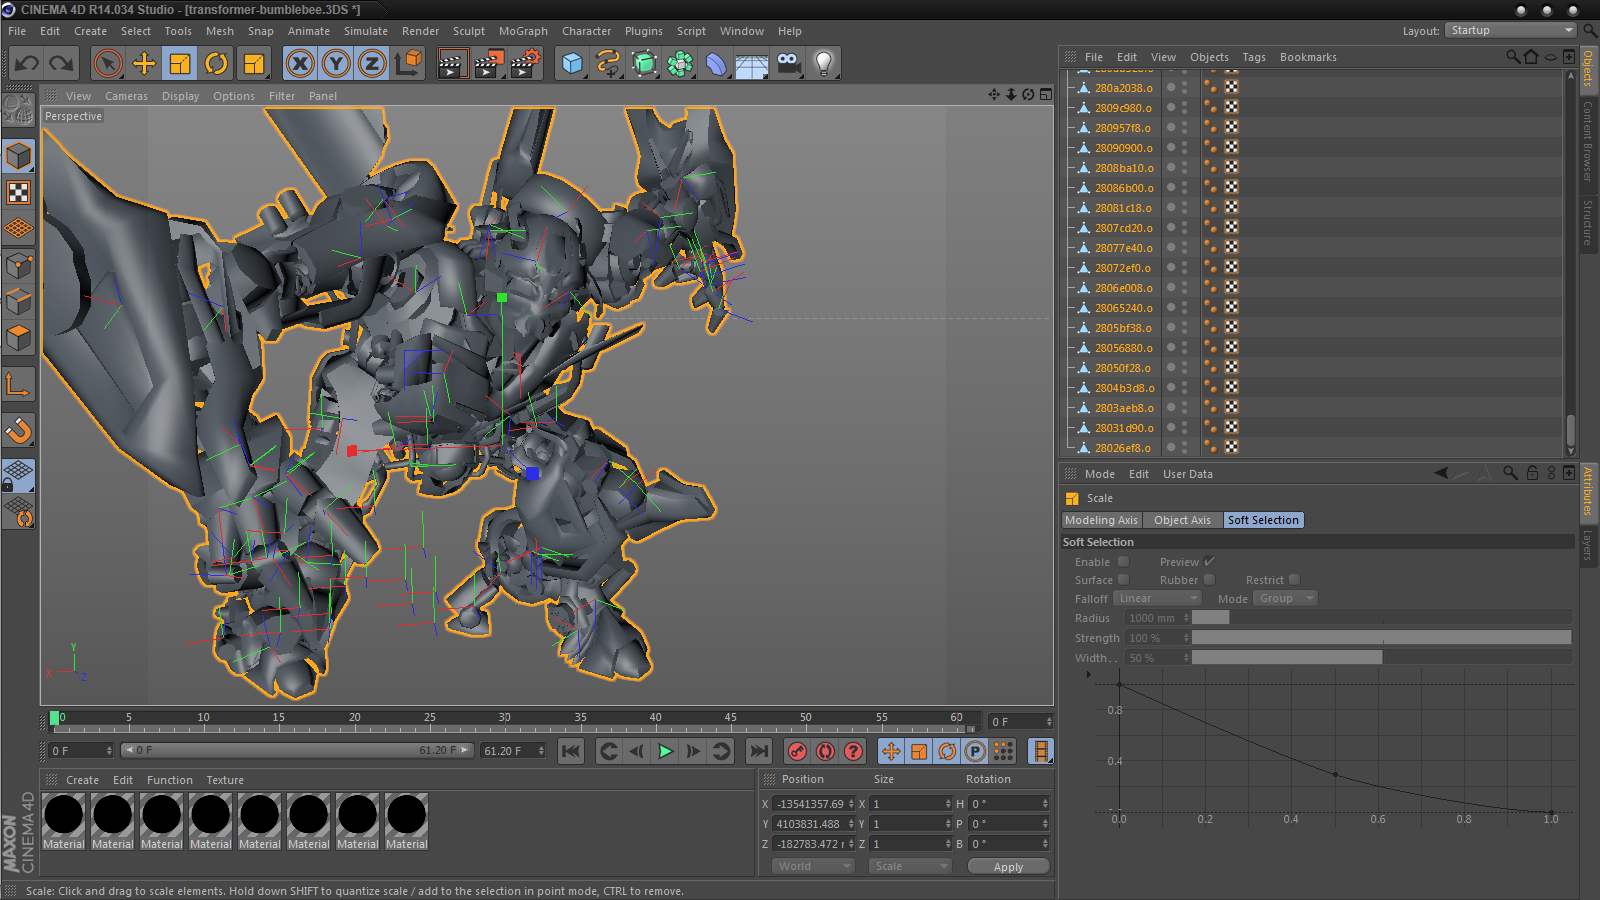
Task: Toggle the X-axis lock icon
Action: pyautogui.click(x=299, y=64)
